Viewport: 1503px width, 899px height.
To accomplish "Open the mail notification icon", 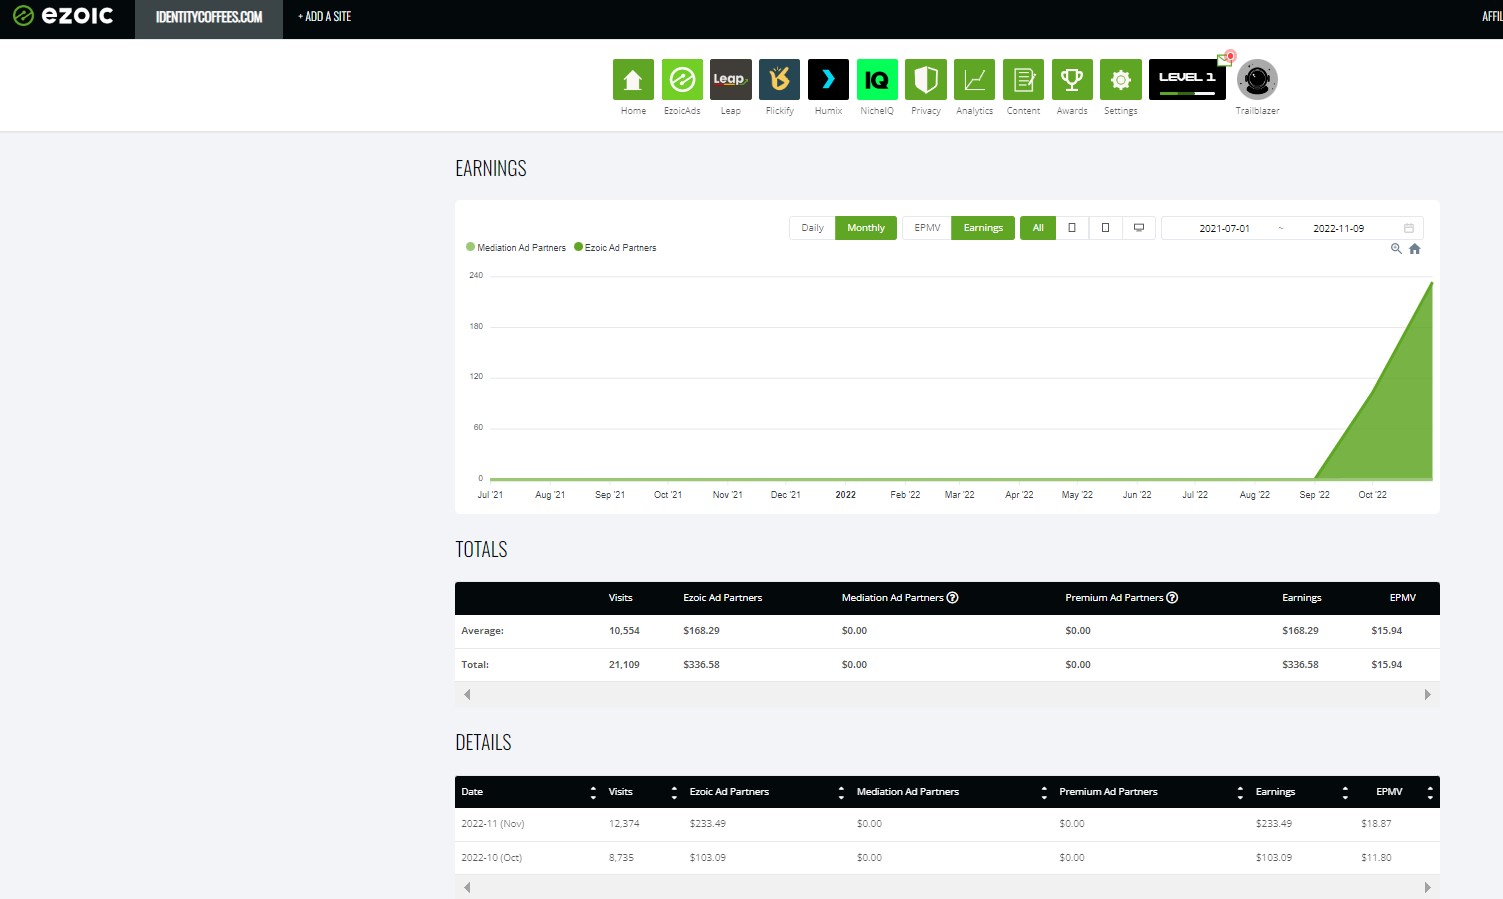I will point(1226,58).
